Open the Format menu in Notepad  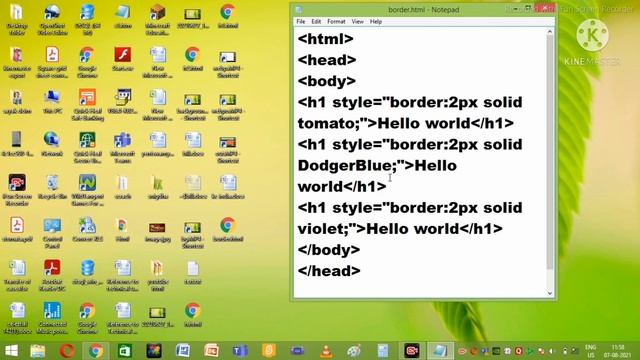coord(336,22)
